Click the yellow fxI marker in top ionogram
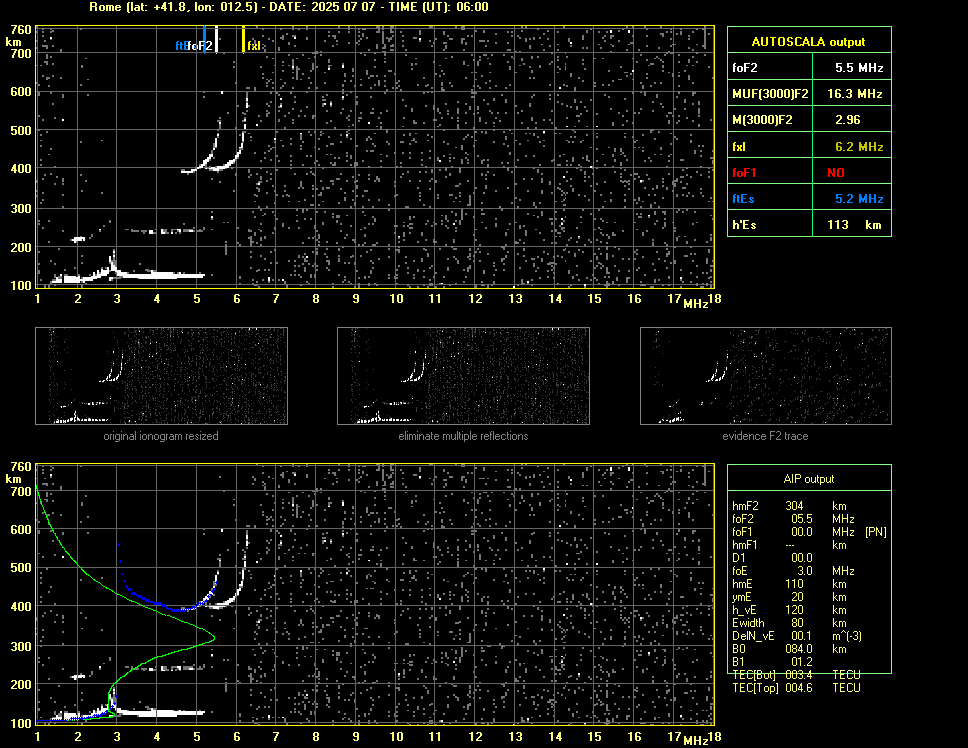The width and height of the screenshot is (968, 748). point(243,39)
